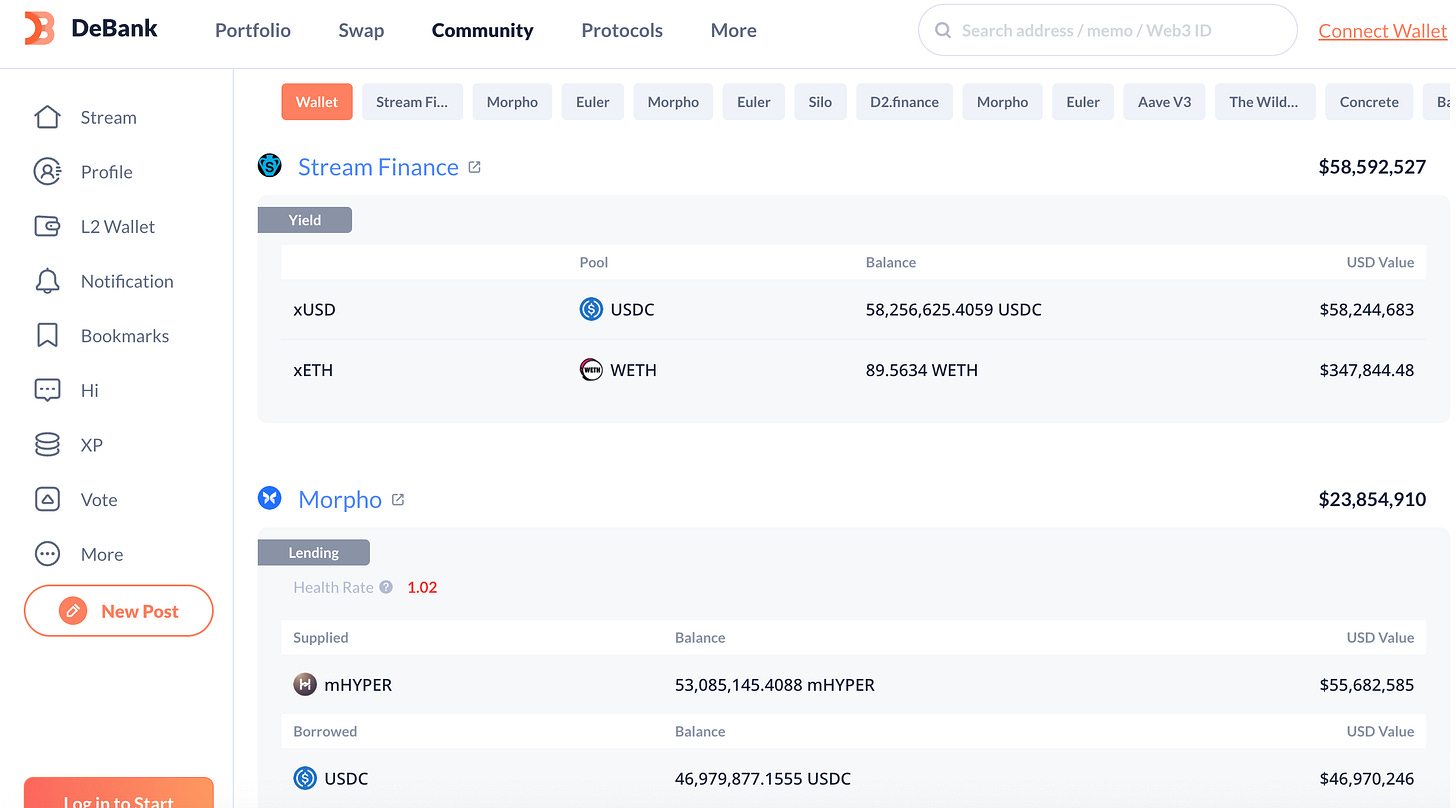Select the Concrete filter tab
The width and height of the screenshot is (1456, 808).
pos(1369,102)
